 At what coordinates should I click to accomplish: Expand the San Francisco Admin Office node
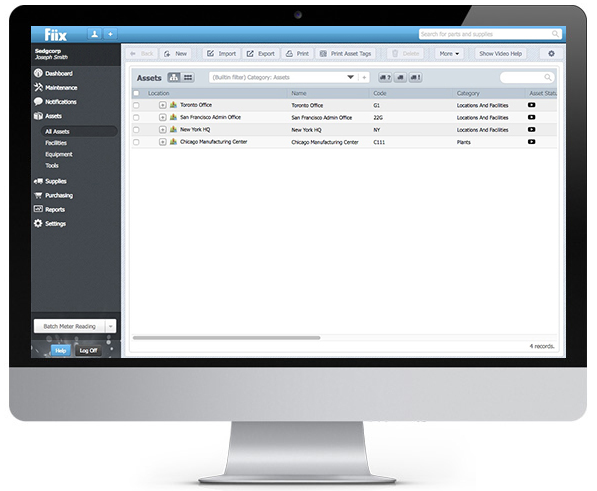(163, 117)
